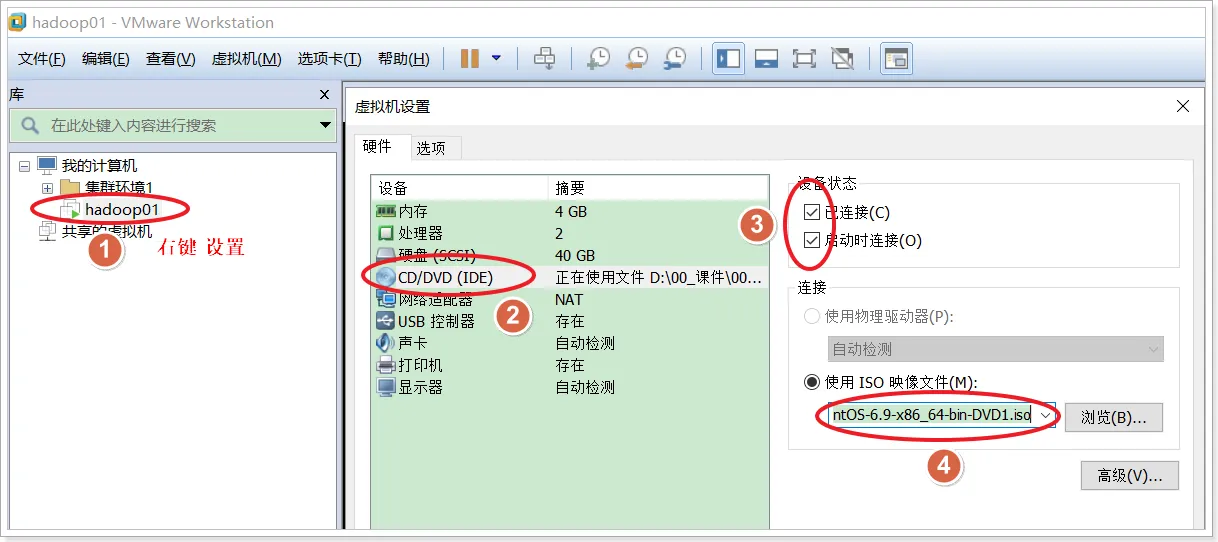The image size is (1218, 542).
Task: Click the processor icon in device list
Action: pos(386,233)
